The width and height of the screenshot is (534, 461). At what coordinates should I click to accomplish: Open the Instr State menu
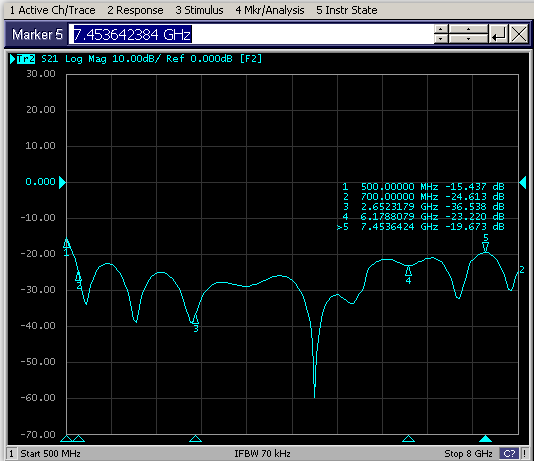click(x=346, y=10)
